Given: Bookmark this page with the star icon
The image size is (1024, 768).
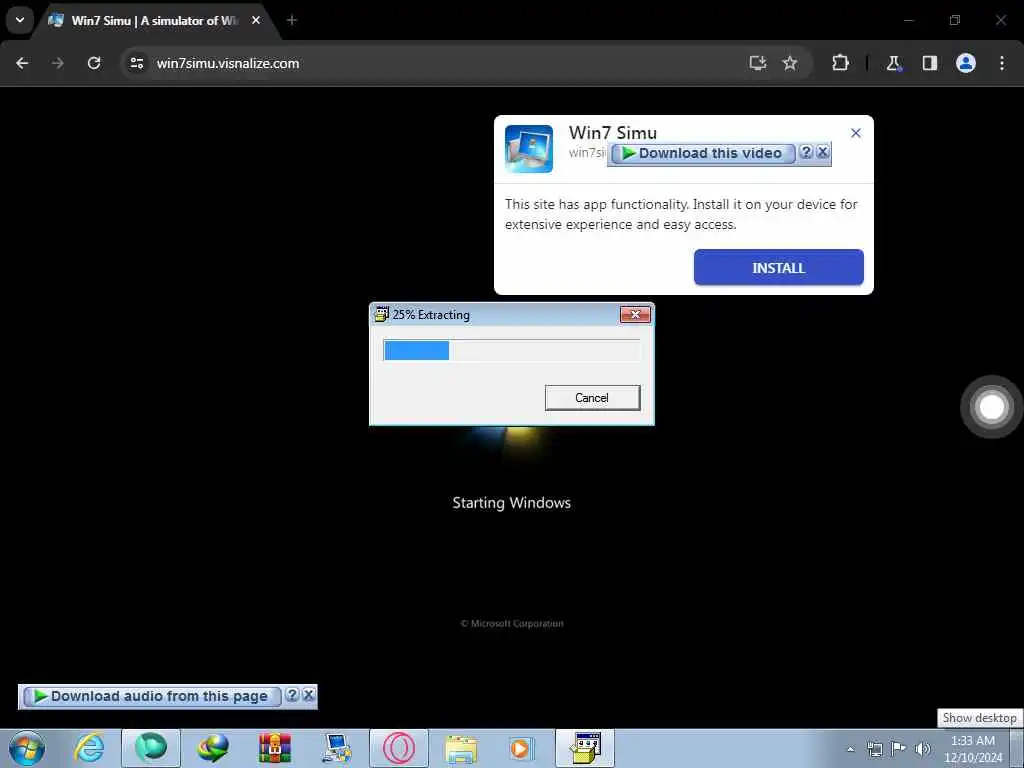Looking at the screenshot, I should 790,63.
